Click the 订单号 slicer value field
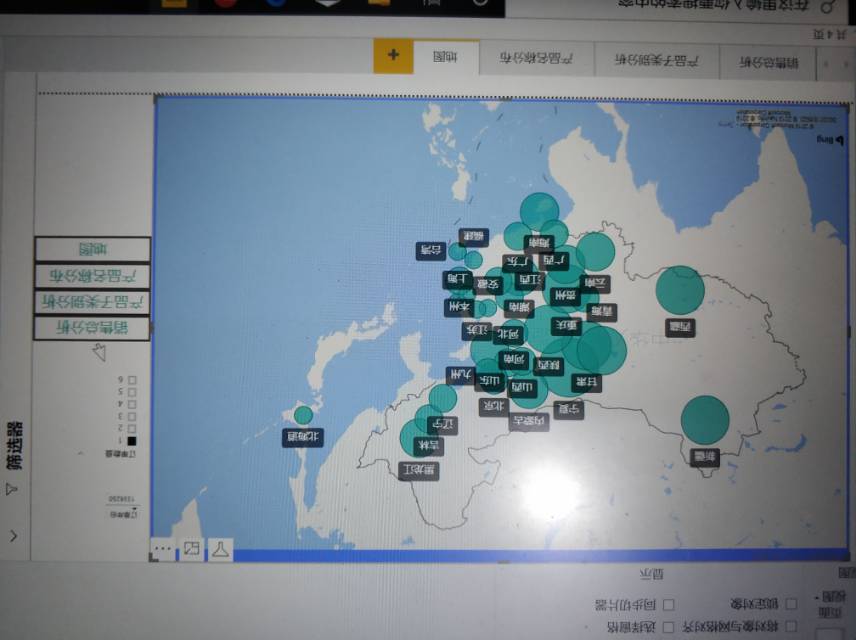 point(121,499)
